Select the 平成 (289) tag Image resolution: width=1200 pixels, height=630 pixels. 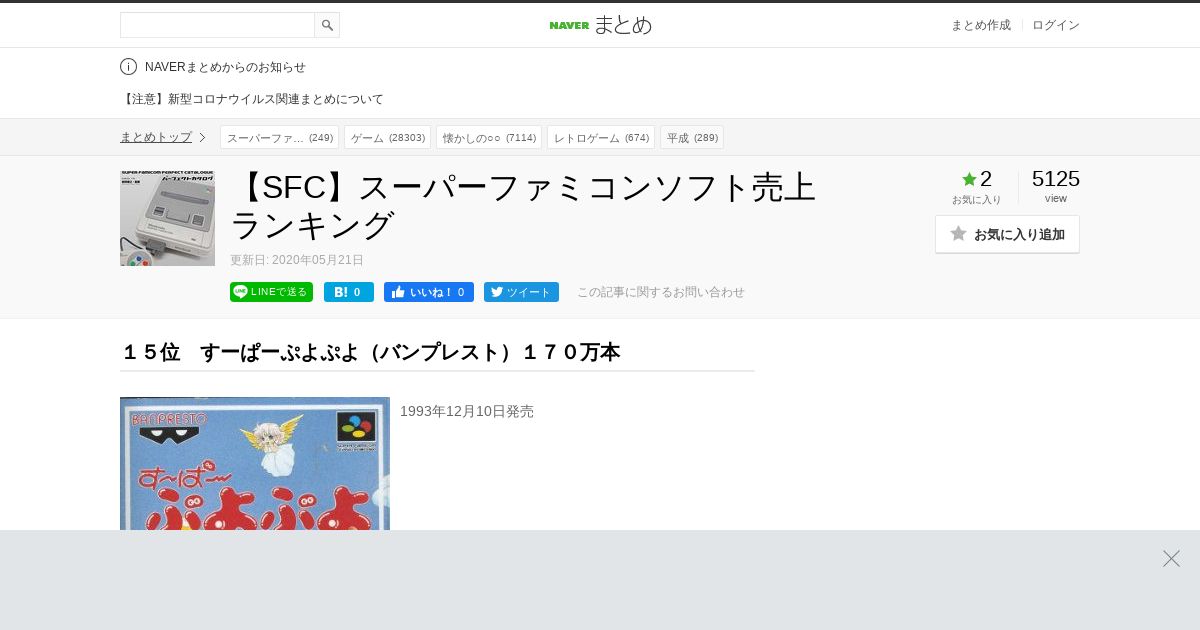tap(692, 137)
